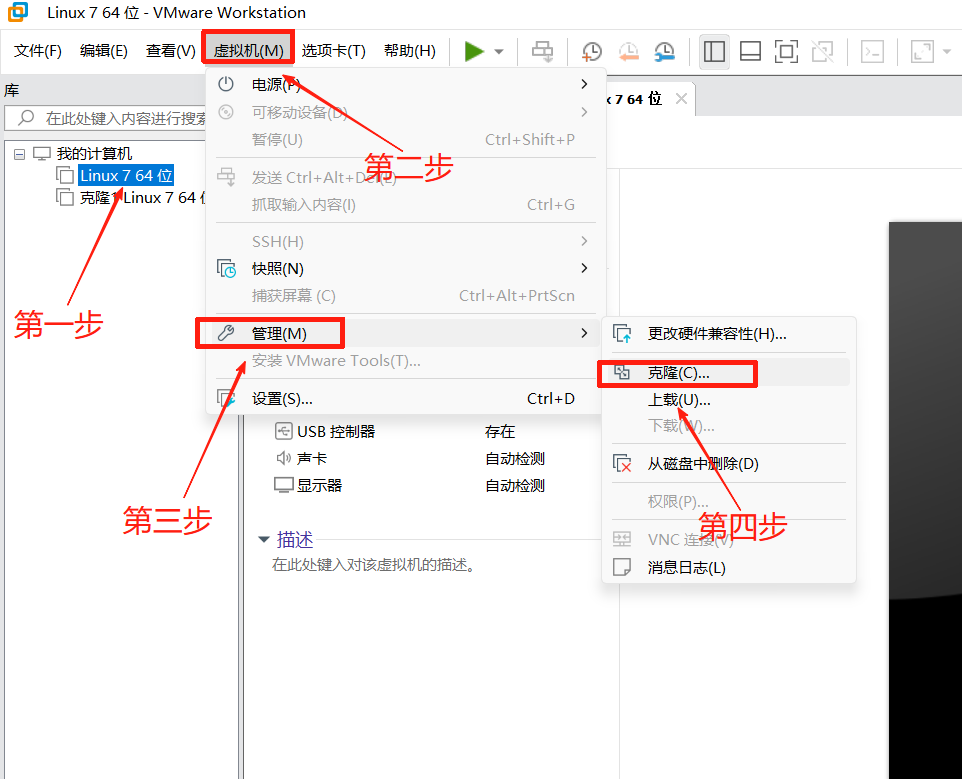Click the settings icon beside 设置(S)

click(226, 399)
